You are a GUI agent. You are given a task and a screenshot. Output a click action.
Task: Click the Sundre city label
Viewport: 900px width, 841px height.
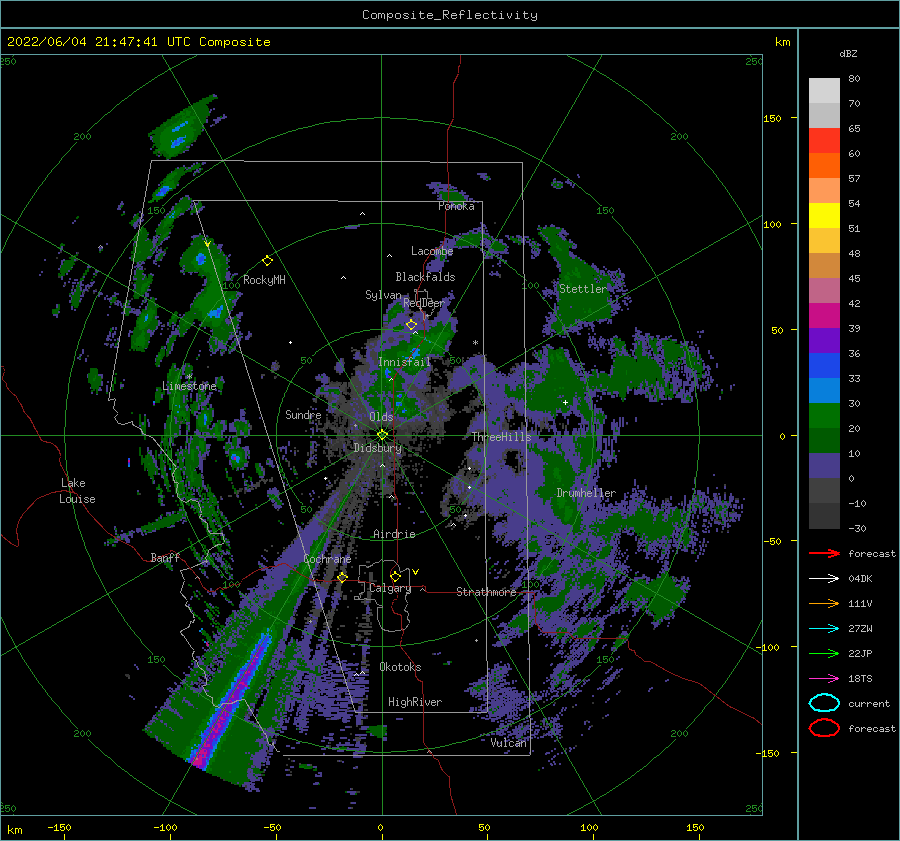[303, 414]
